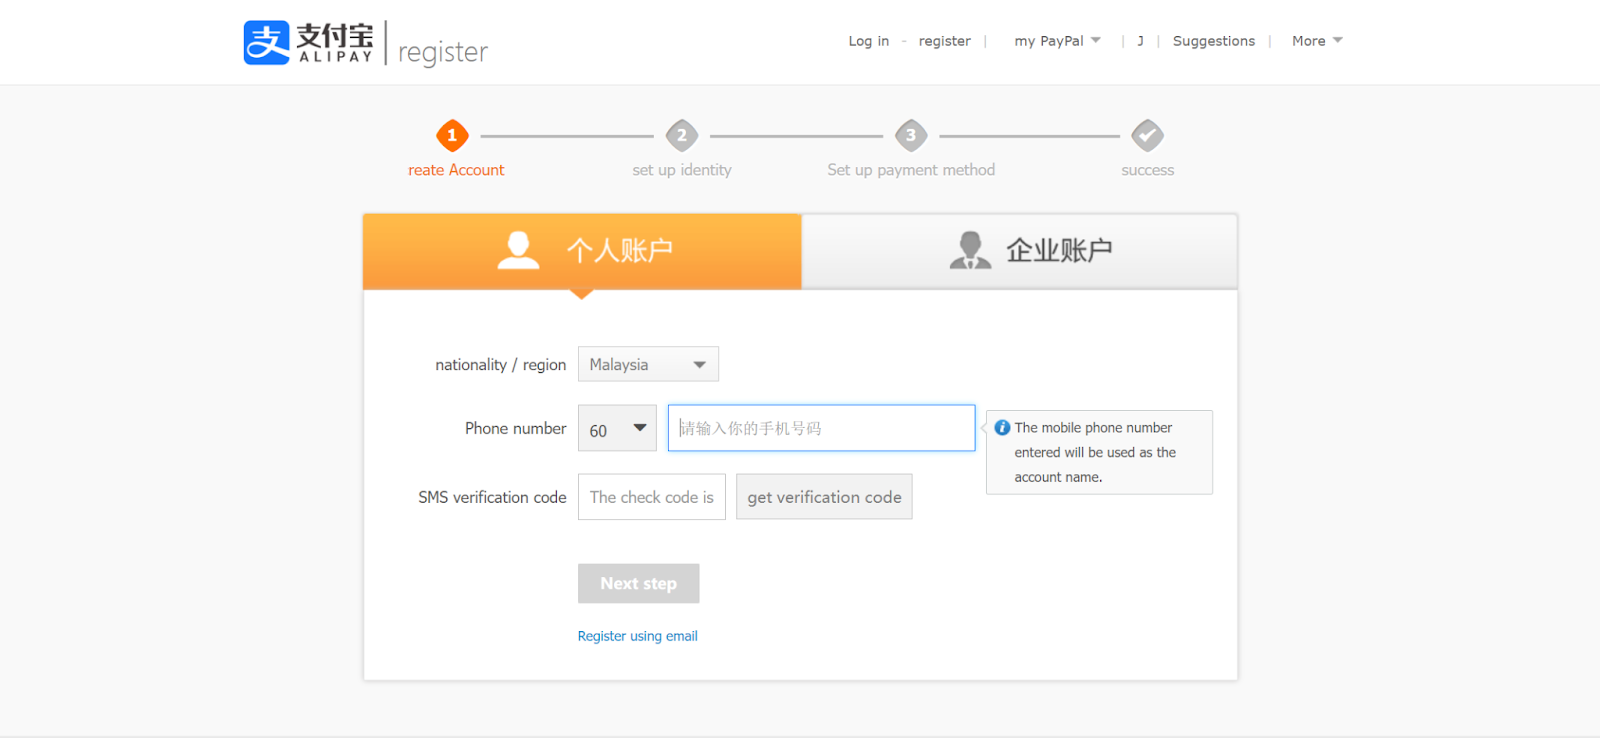Image resolution: width=1600 pixels, height=738 pixels.
Task: Click the business account person icon
Action: click(x=970, y=250)
